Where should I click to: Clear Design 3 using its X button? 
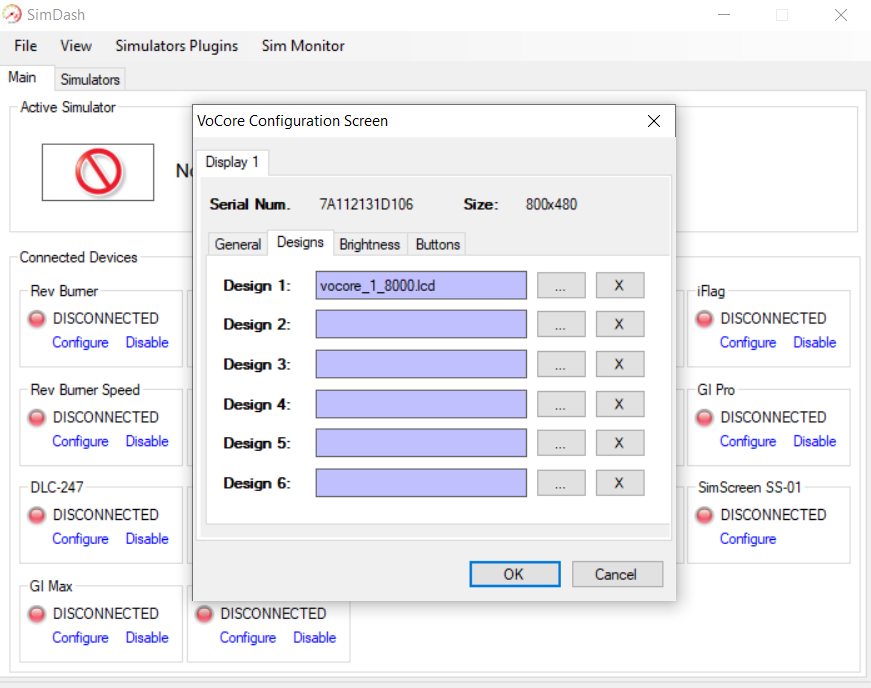619,364
